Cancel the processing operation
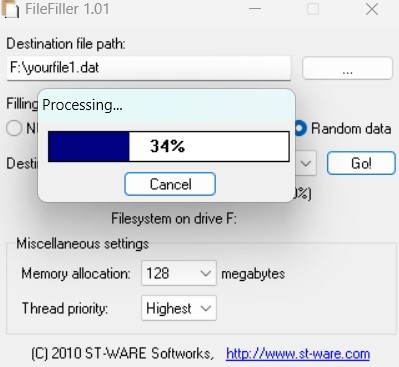399x367 pixels. (170, 184)
